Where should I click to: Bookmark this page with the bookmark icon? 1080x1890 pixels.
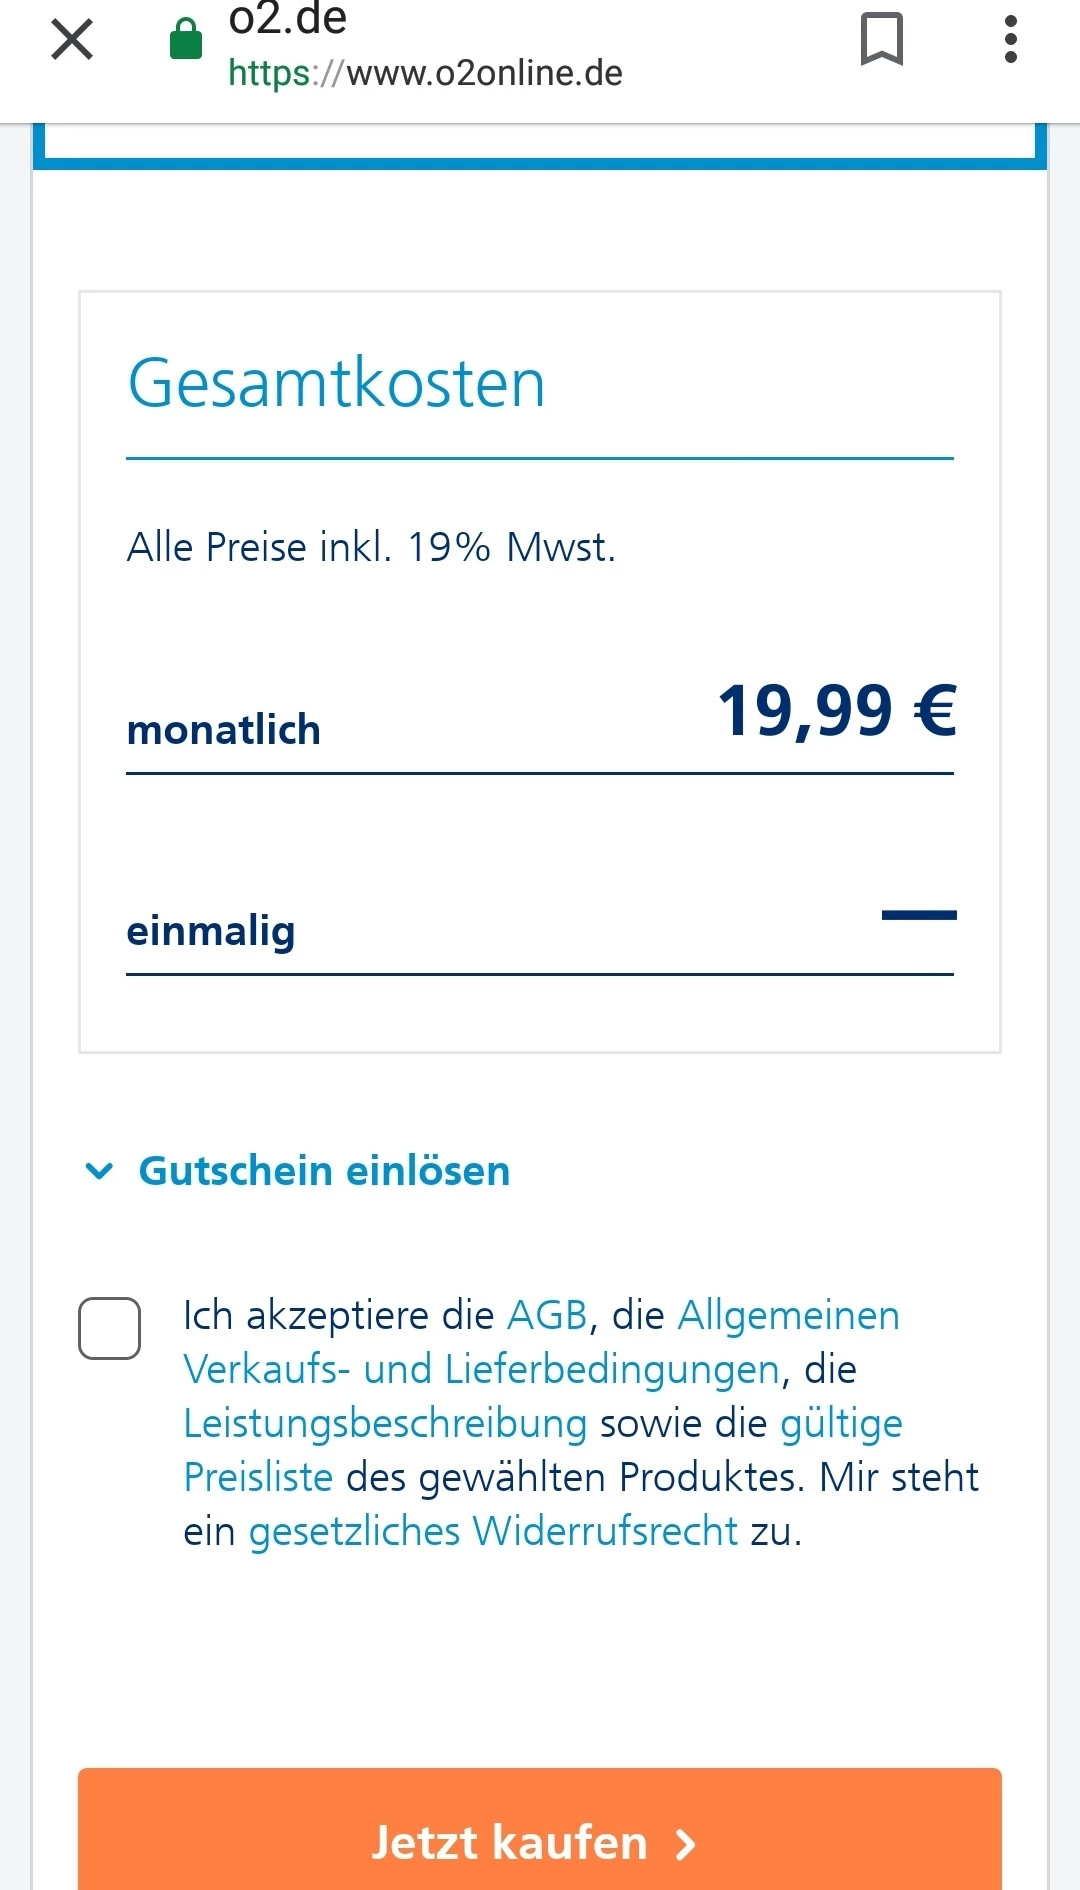click(881, 40)
